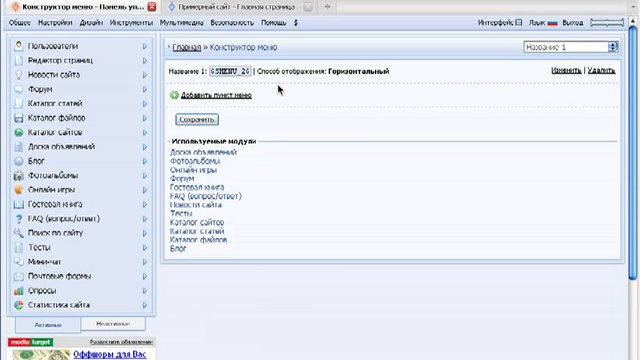Click the Мини-чат icon

pyautogui.click(x=18, y=262)
